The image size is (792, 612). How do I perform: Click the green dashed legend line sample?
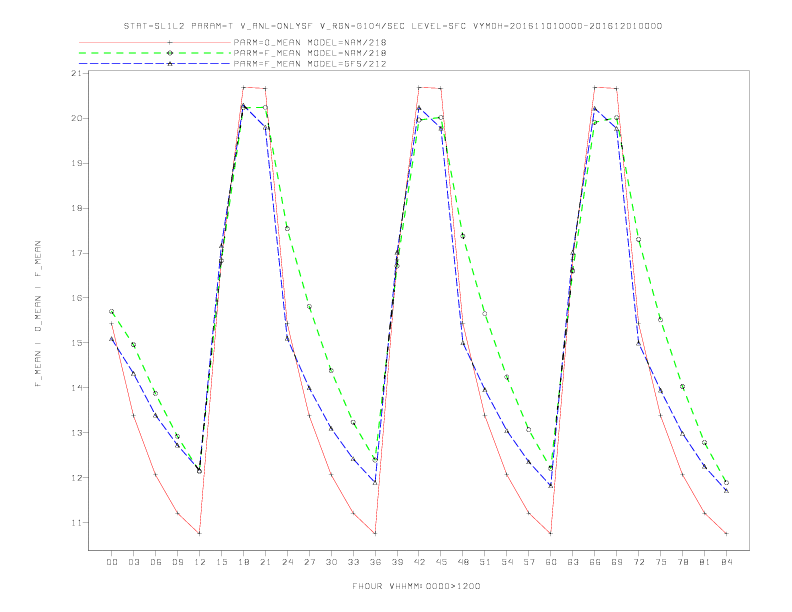(x=155, y=53)
